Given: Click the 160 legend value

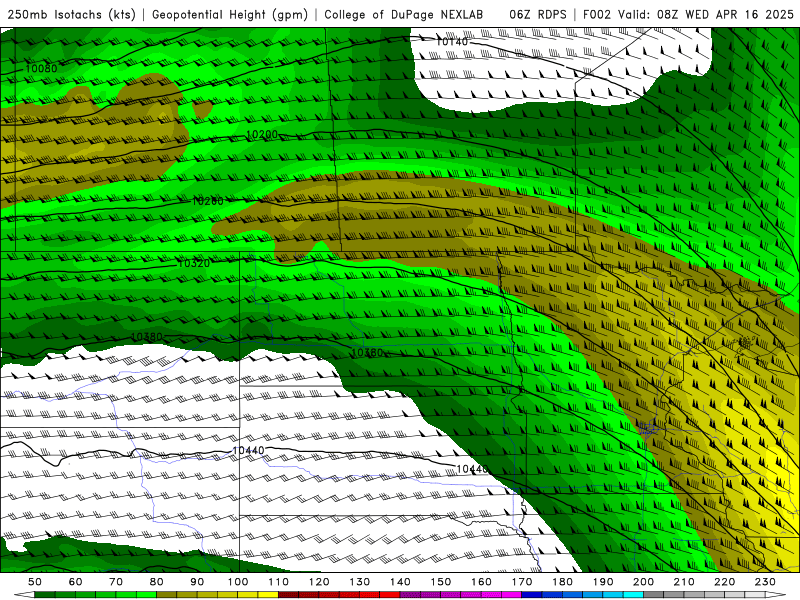Looking at the screenshot, I should [x=481, y=582].
